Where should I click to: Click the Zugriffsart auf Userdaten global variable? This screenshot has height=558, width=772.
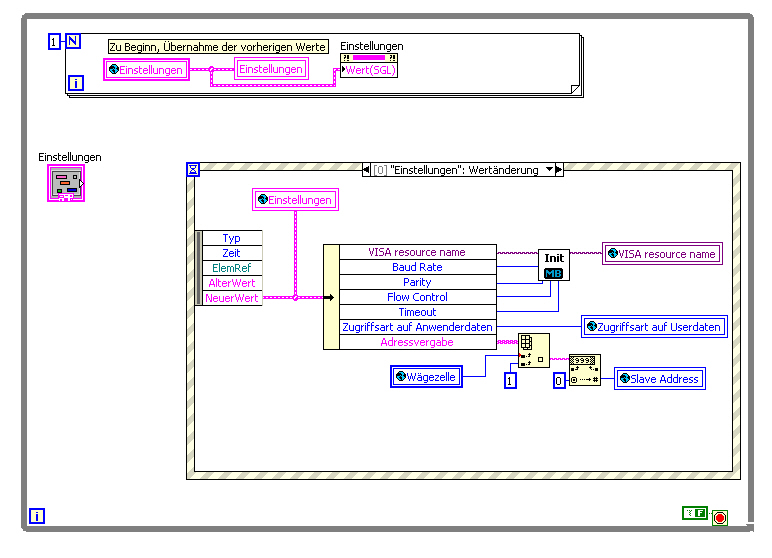(654, 327)
